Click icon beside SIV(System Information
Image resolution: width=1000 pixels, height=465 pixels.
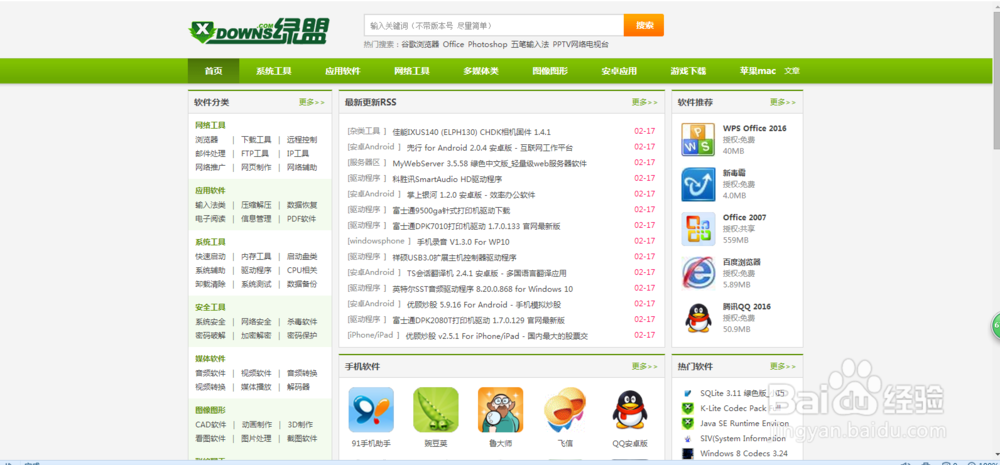(x=688, y=439)
